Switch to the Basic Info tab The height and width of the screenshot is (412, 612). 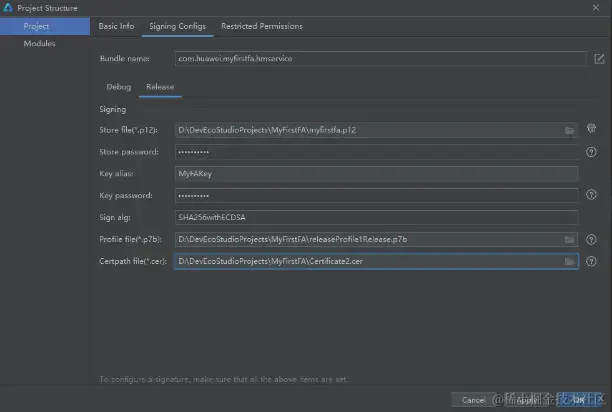click(x=116, y=26)
